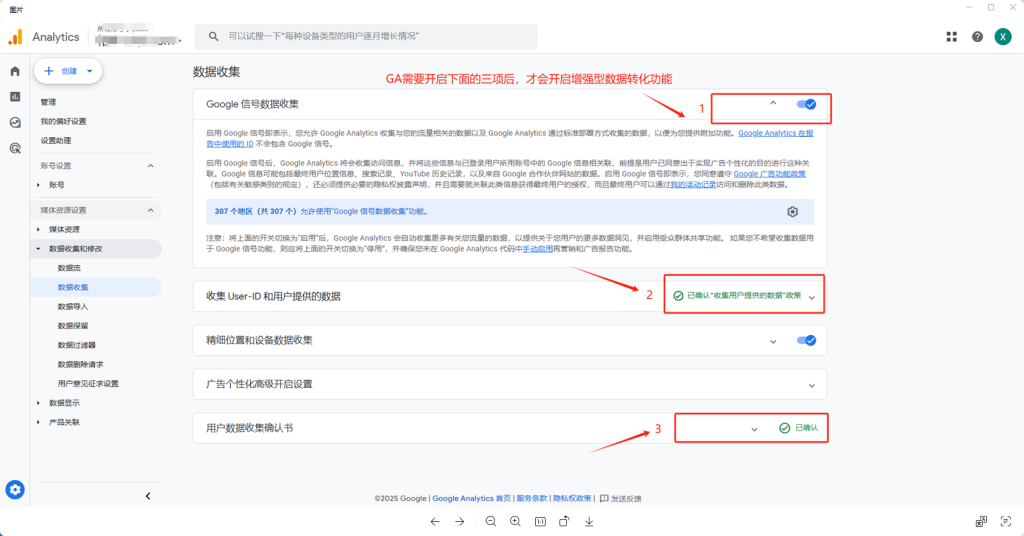Zoom in the image viewer
The height and width of the screenshot is (536, 1024).
click(515, 522)
